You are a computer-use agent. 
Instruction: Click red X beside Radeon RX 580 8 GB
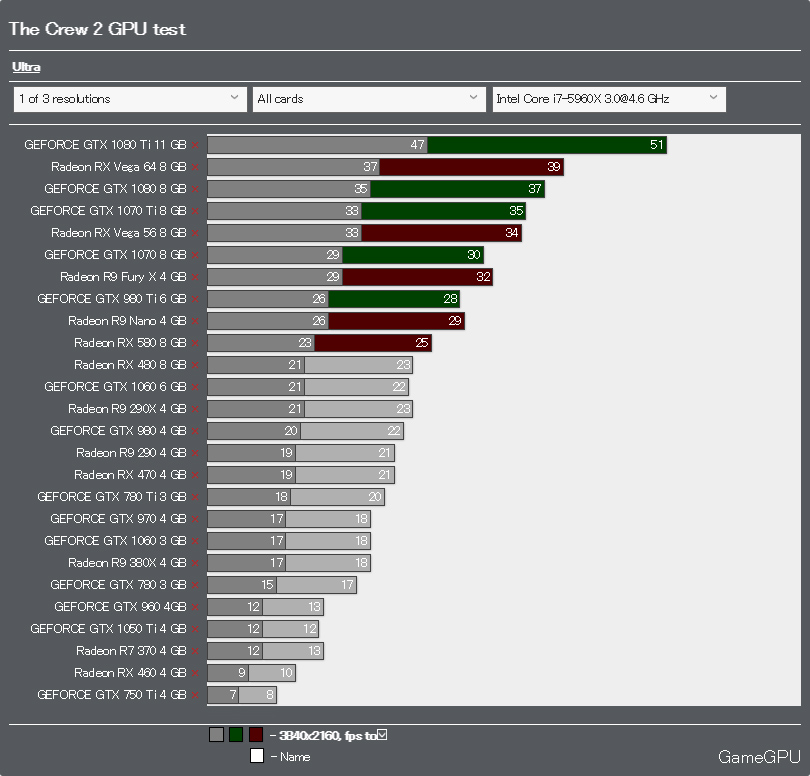(x=195, y=344)
